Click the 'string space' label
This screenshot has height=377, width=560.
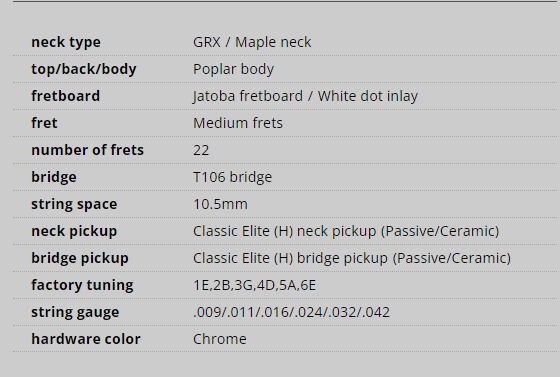(x=74, y=205)
